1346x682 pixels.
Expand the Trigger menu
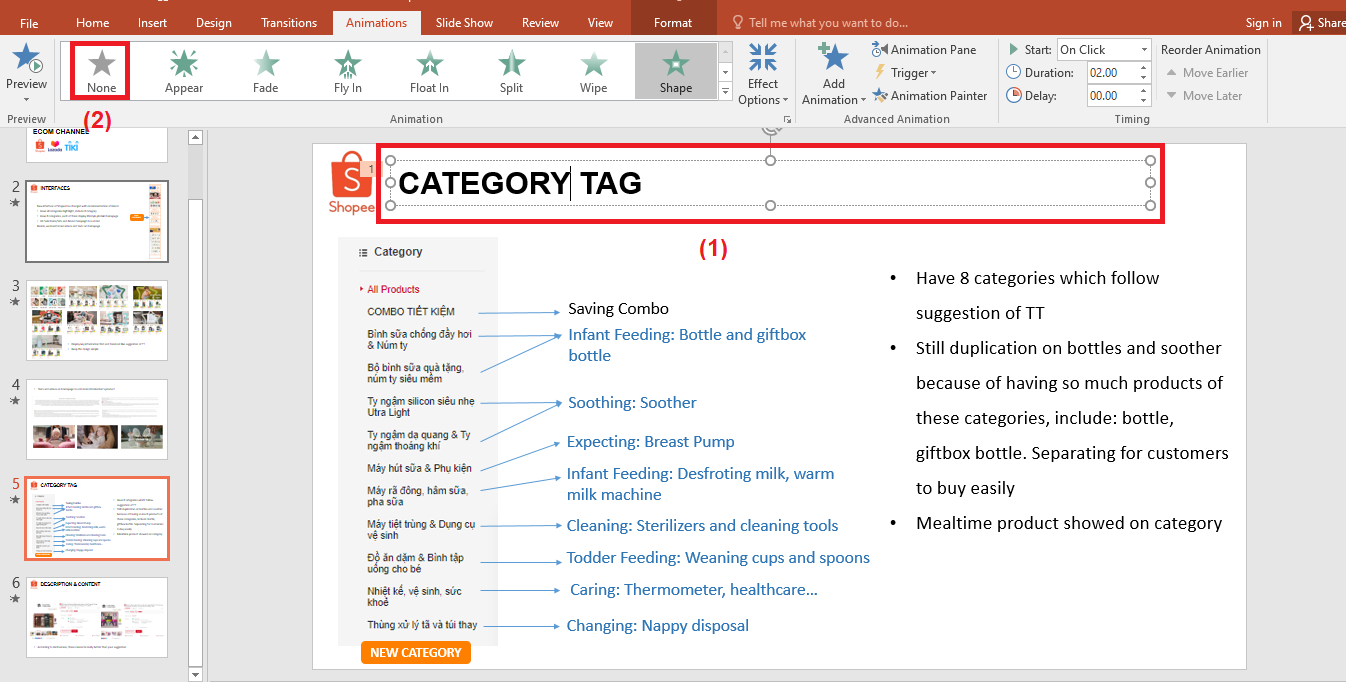click(x=905, y=72)
